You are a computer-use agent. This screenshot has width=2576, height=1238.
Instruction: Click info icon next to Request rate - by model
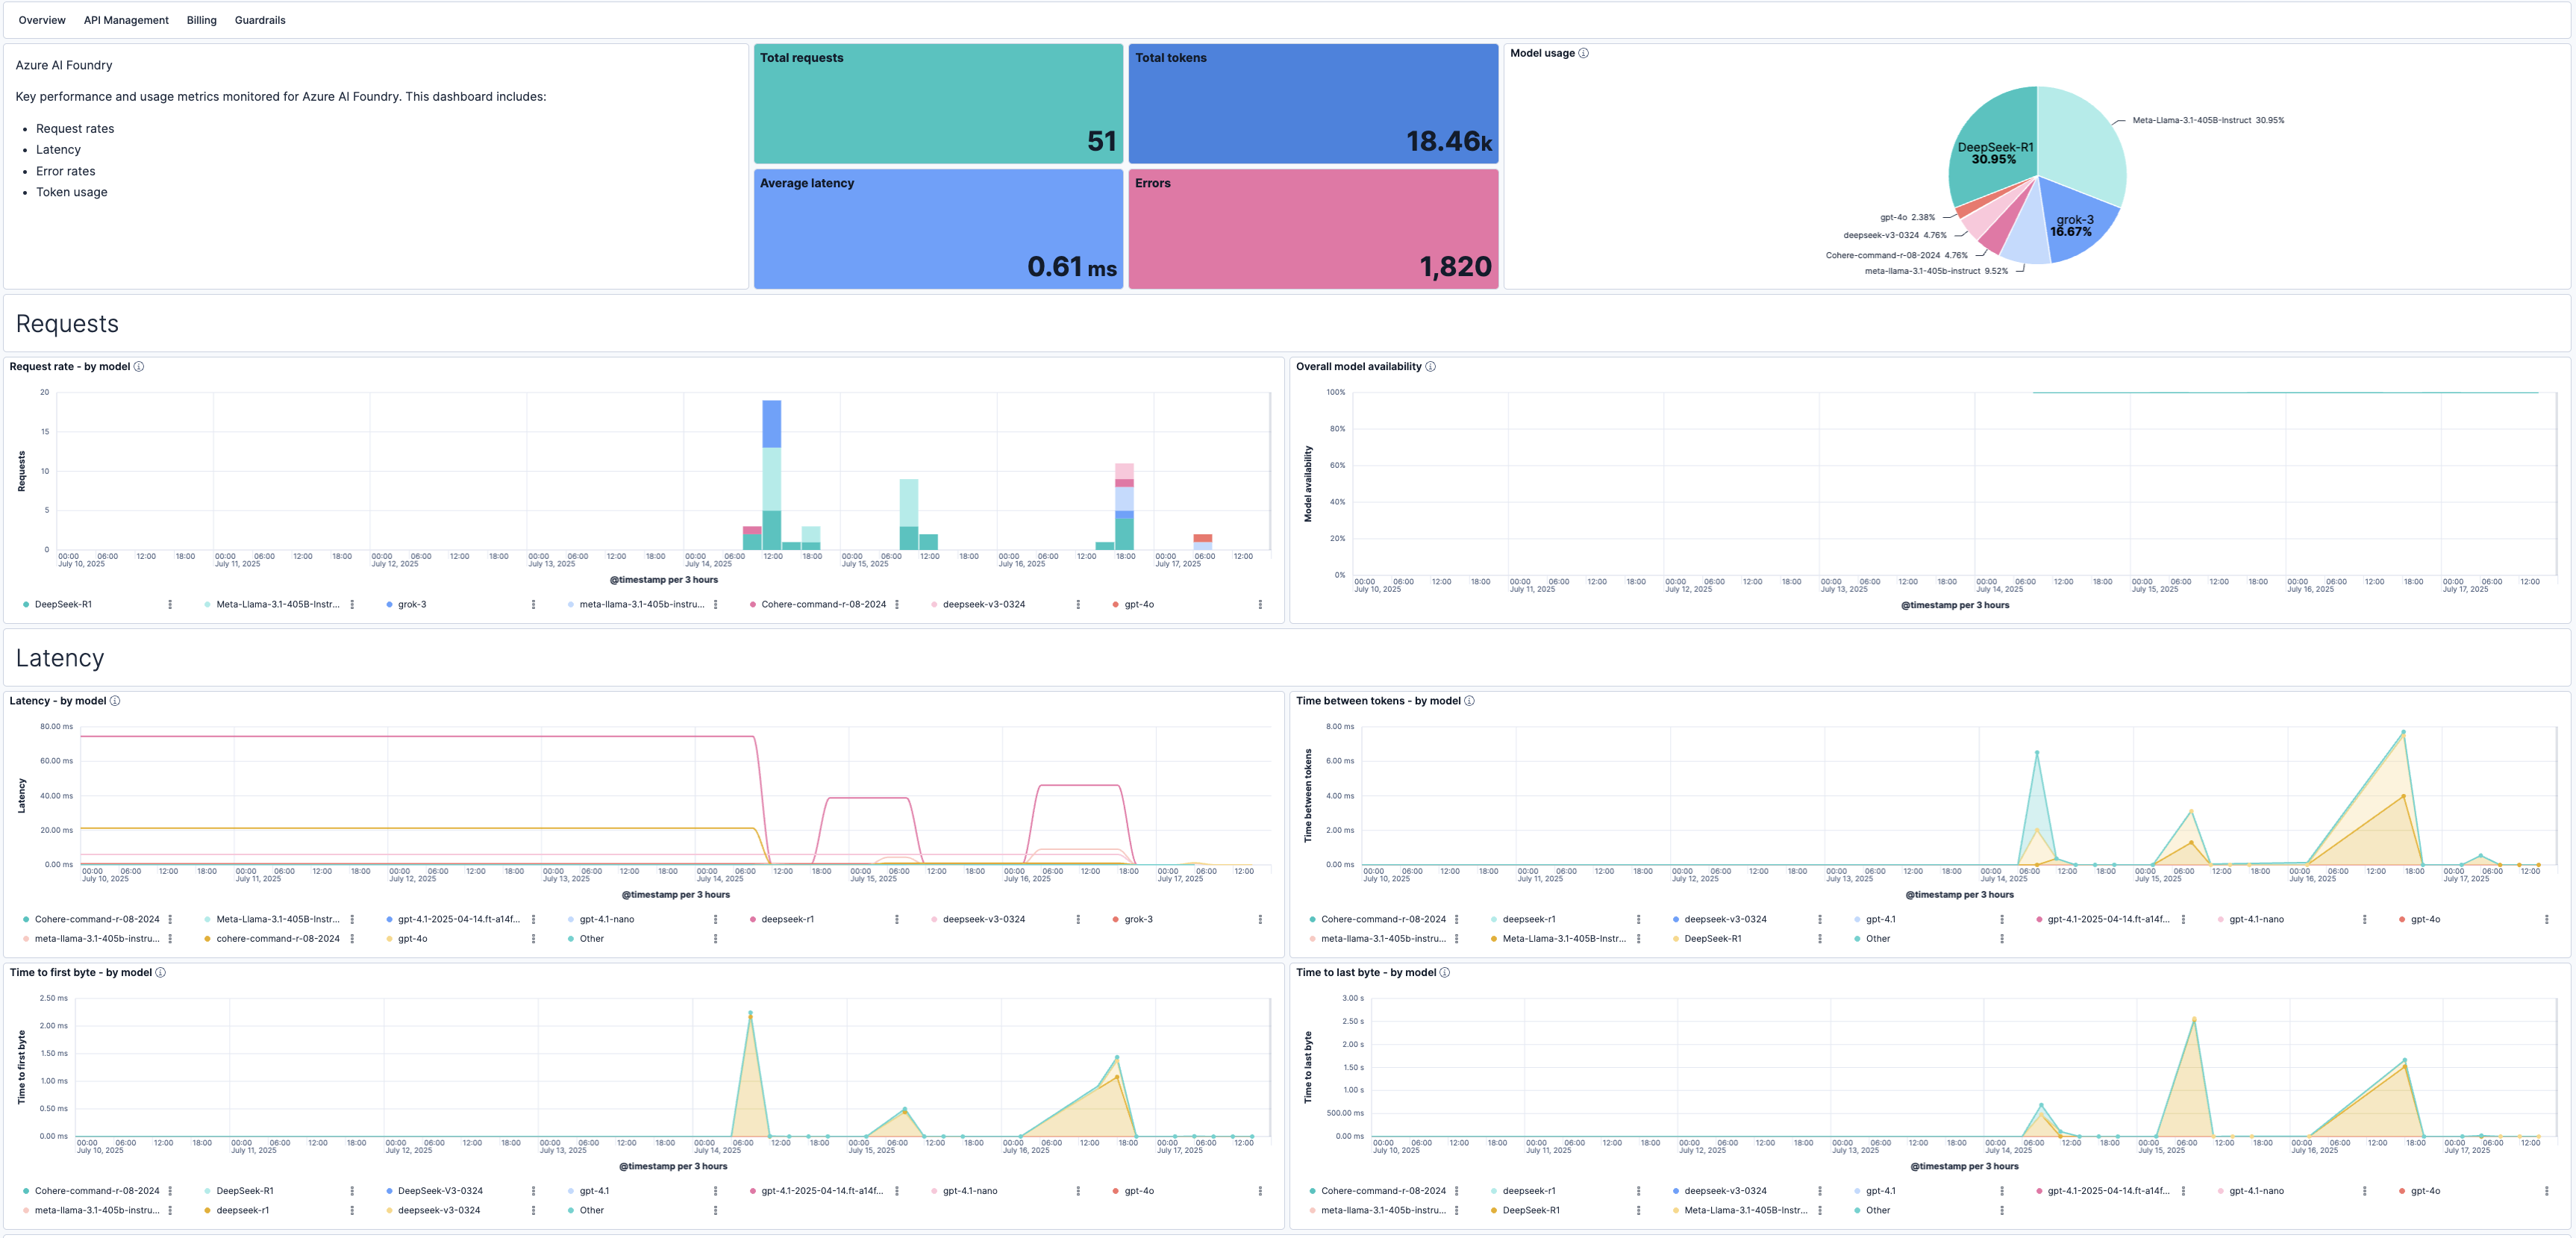coord(139,367)
